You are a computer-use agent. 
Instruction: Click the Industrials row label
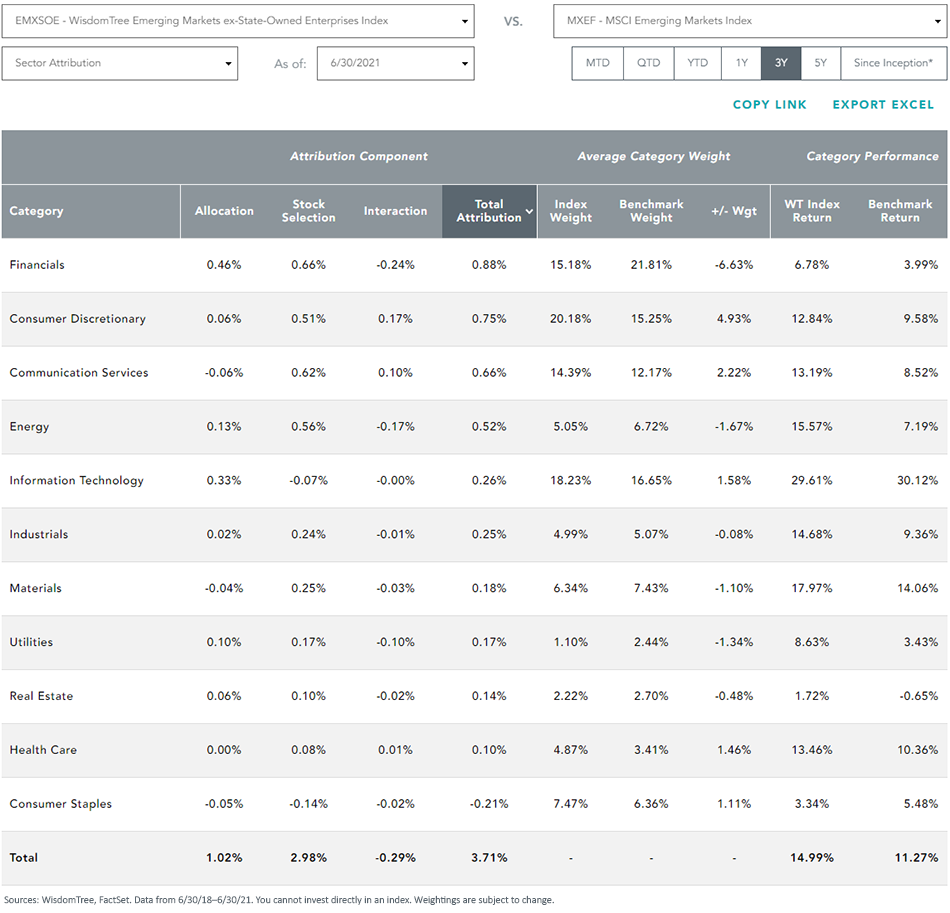[x=39, y=535]
